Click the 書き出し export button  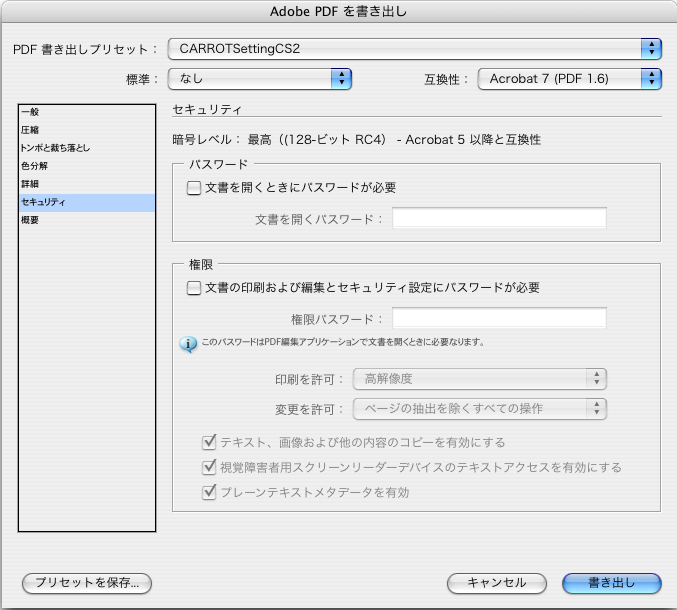[x=612, y=583]
